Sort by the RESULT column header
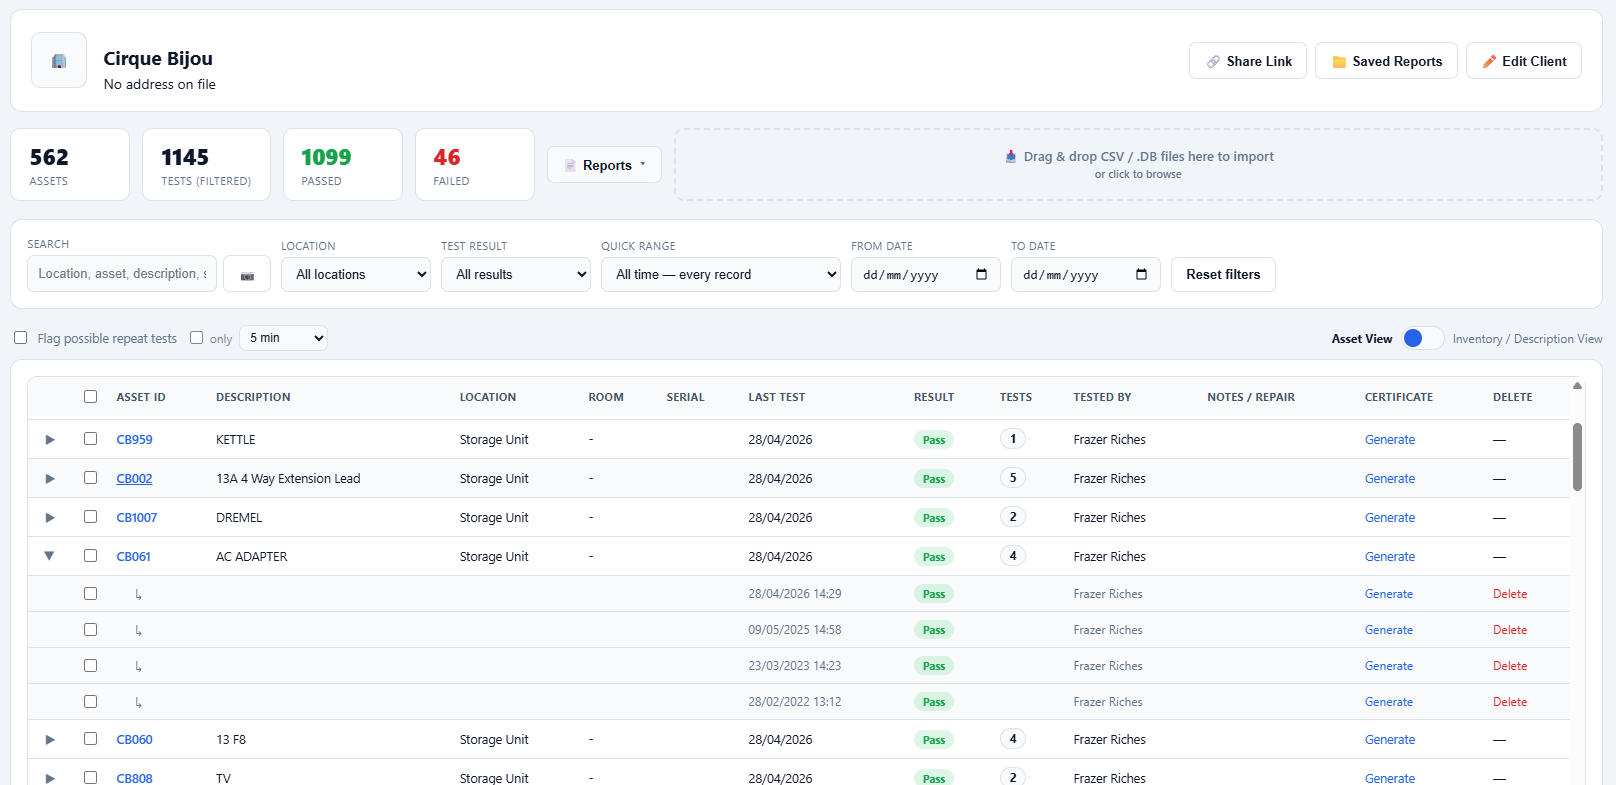Screen dimensions: 1616x785 tap(934, 397)
